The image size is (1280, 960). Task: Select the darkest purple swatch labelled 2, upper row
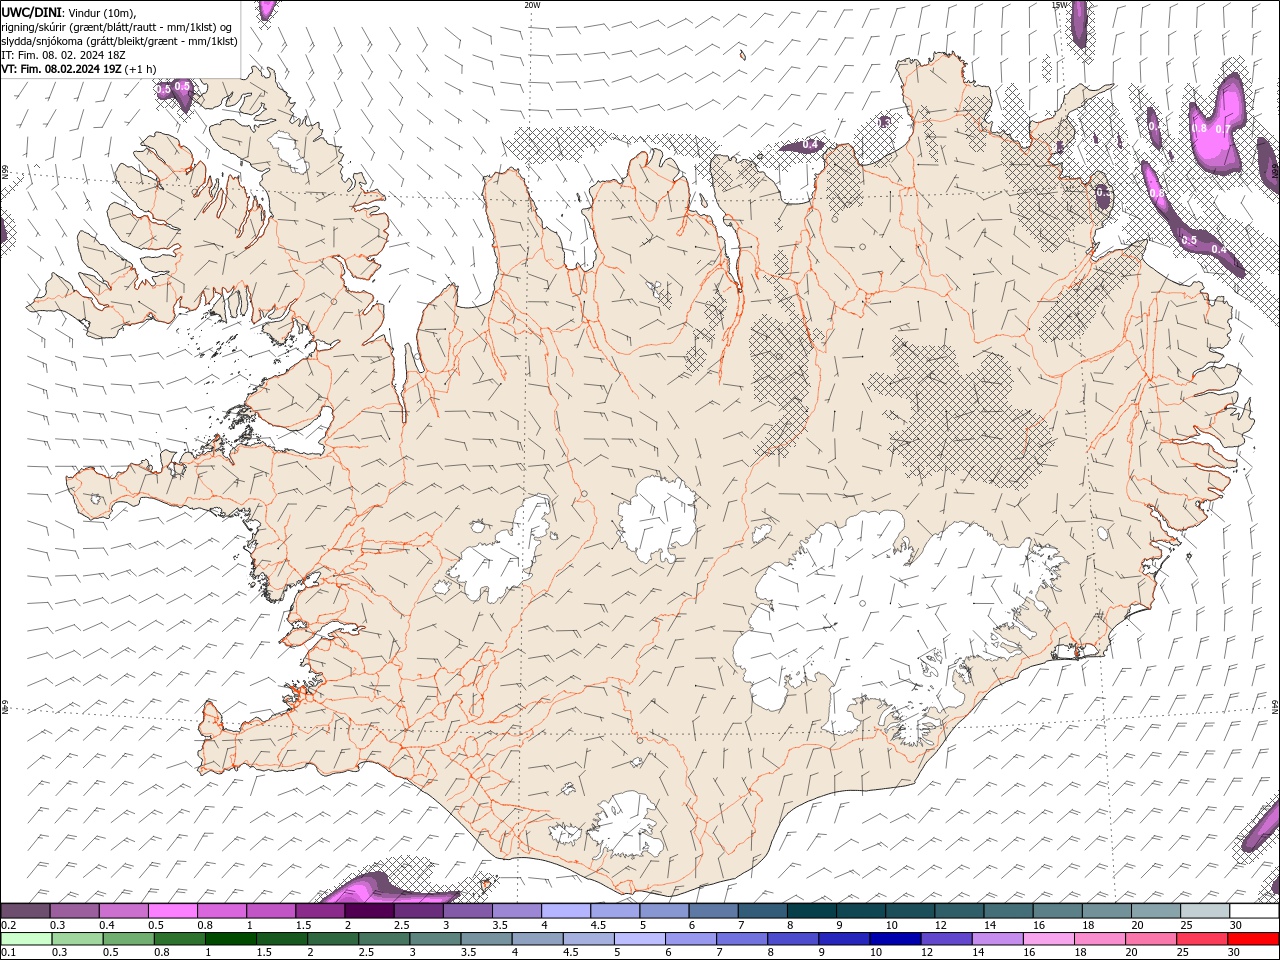coord(369,911)
